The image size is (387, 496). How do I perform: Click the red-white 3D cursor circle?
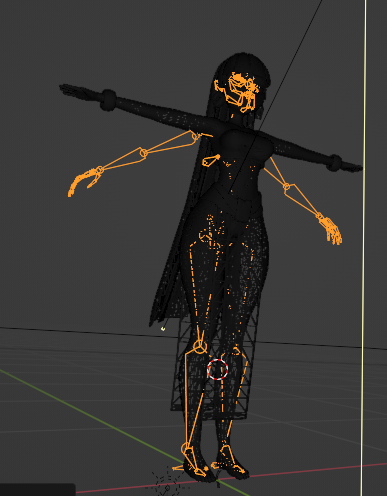coord(217,369)
